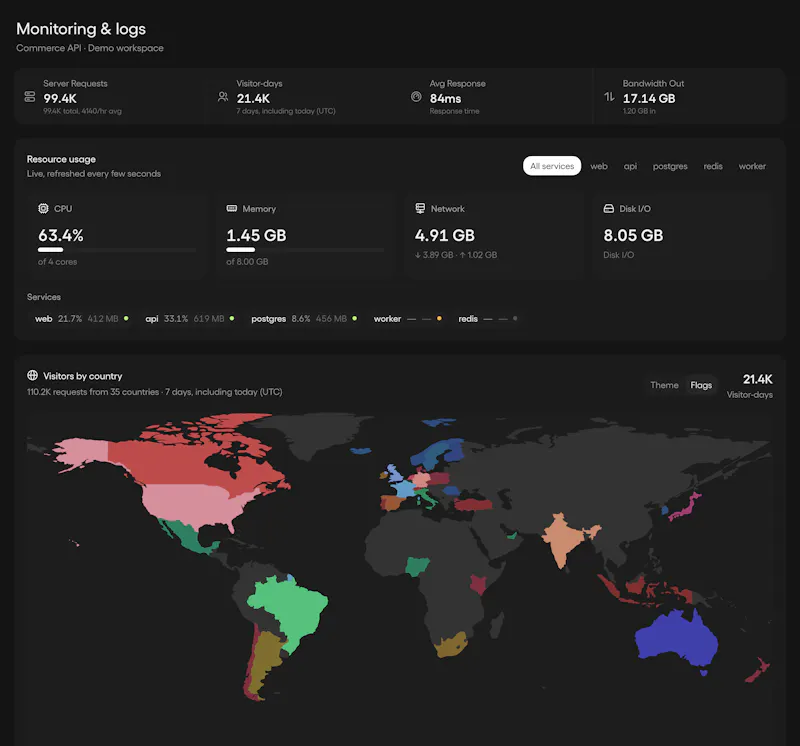Click the Monitoring & logs heading

coord(81,29)
